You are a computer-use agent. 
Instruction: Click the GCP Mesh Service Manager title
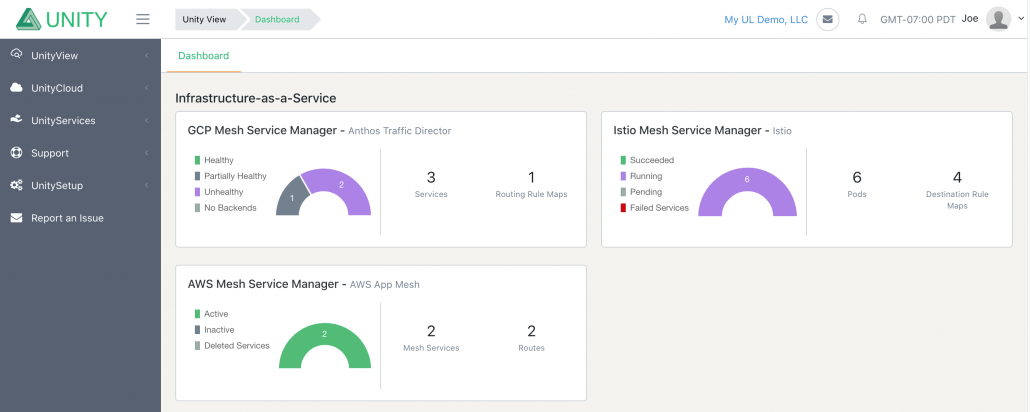tap(262, 130)
